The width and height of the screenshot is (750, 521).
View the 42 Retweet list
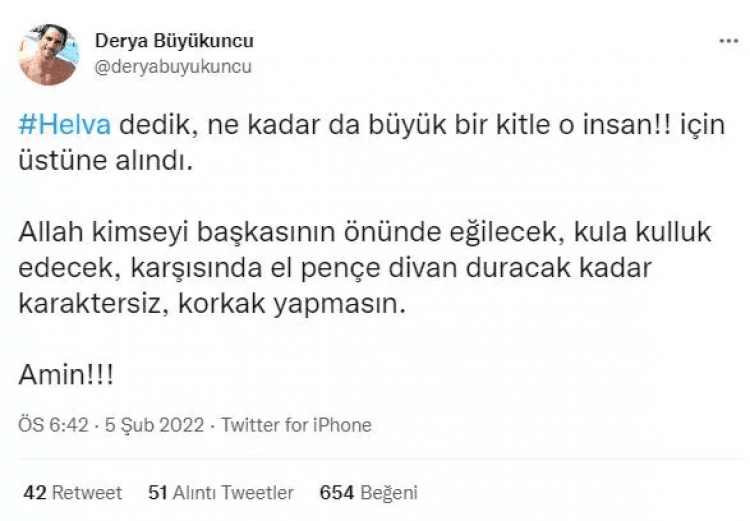pos(72,493)
